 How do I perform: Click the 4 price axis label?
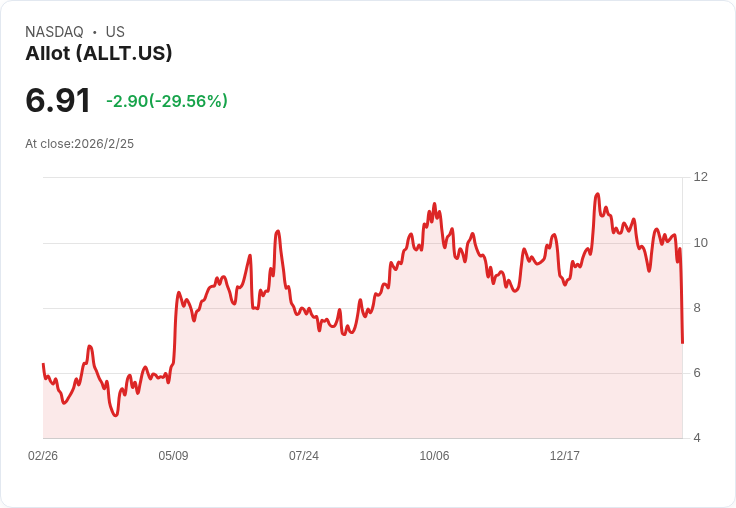pyautogui.click(x=697, y=438)
